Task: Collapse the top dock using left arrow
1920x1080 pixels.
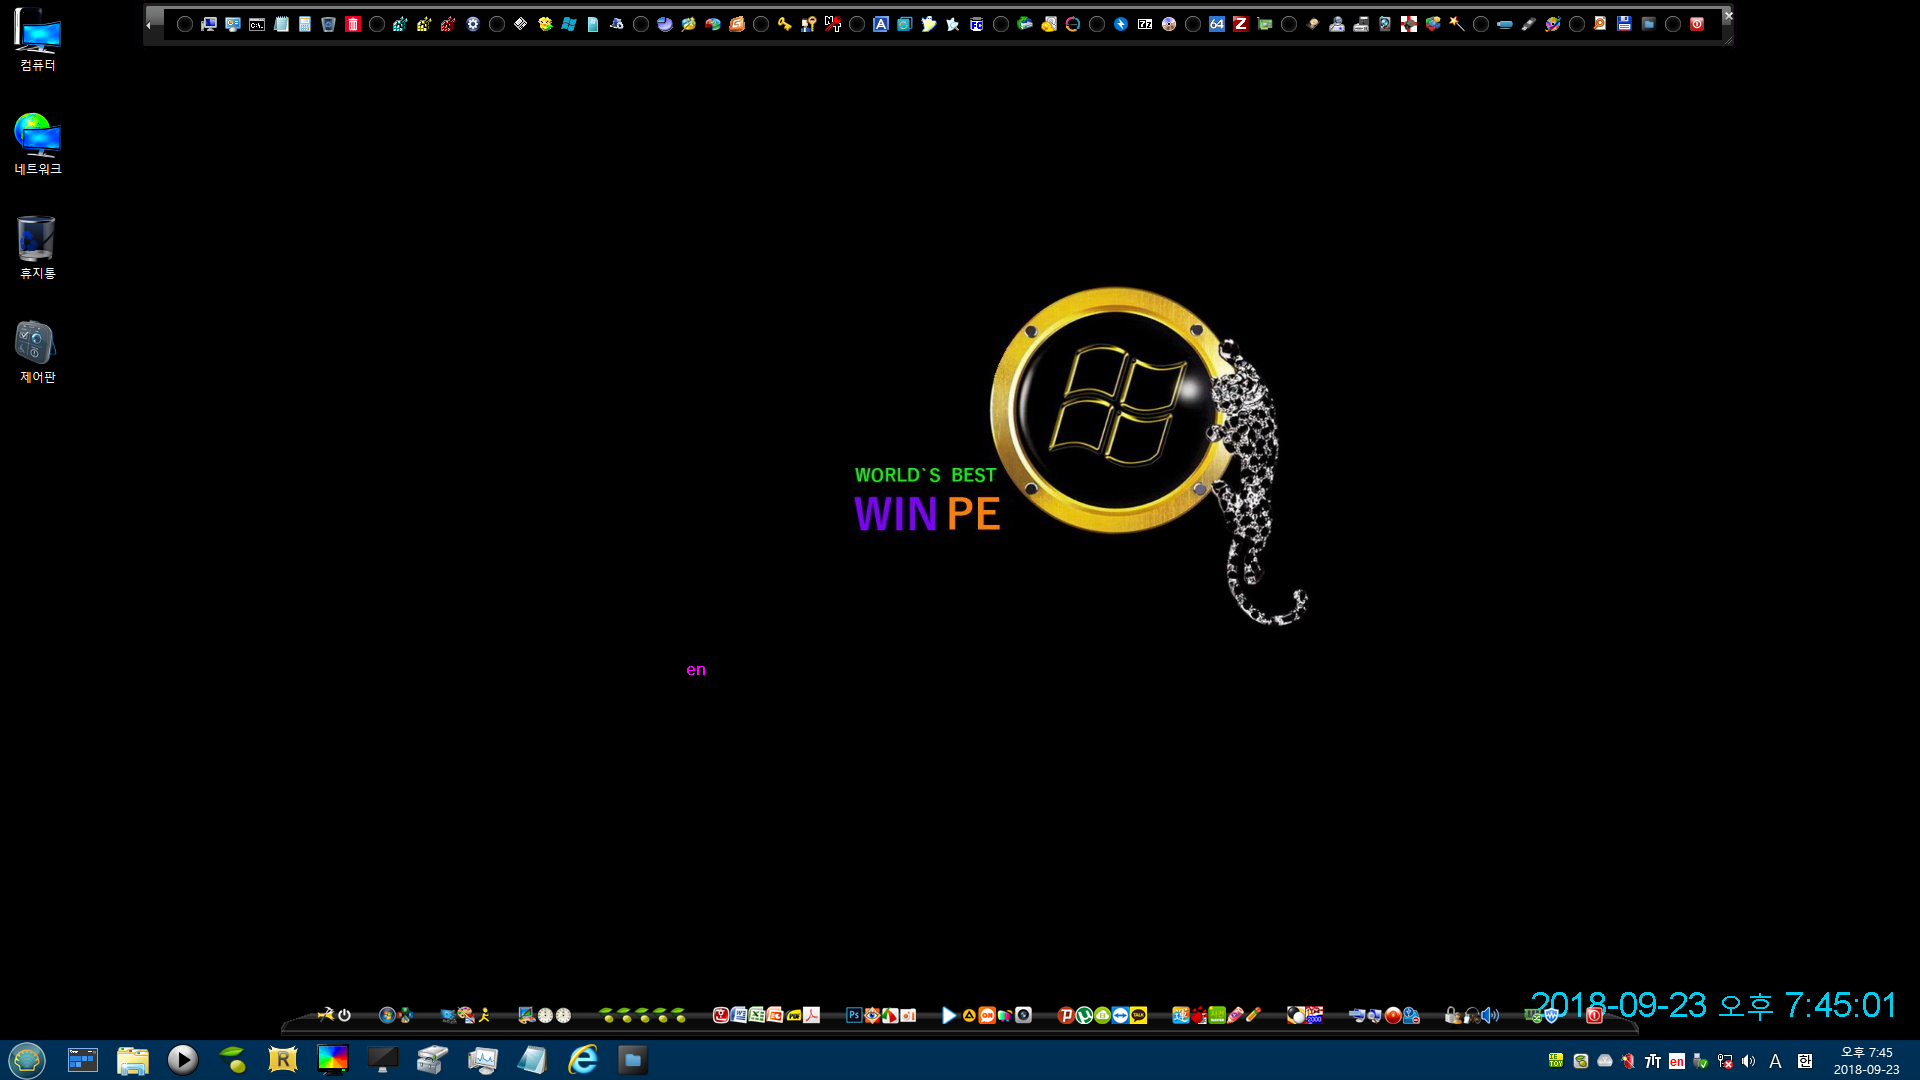Action: pyautogui.click(x=149, y=25)
